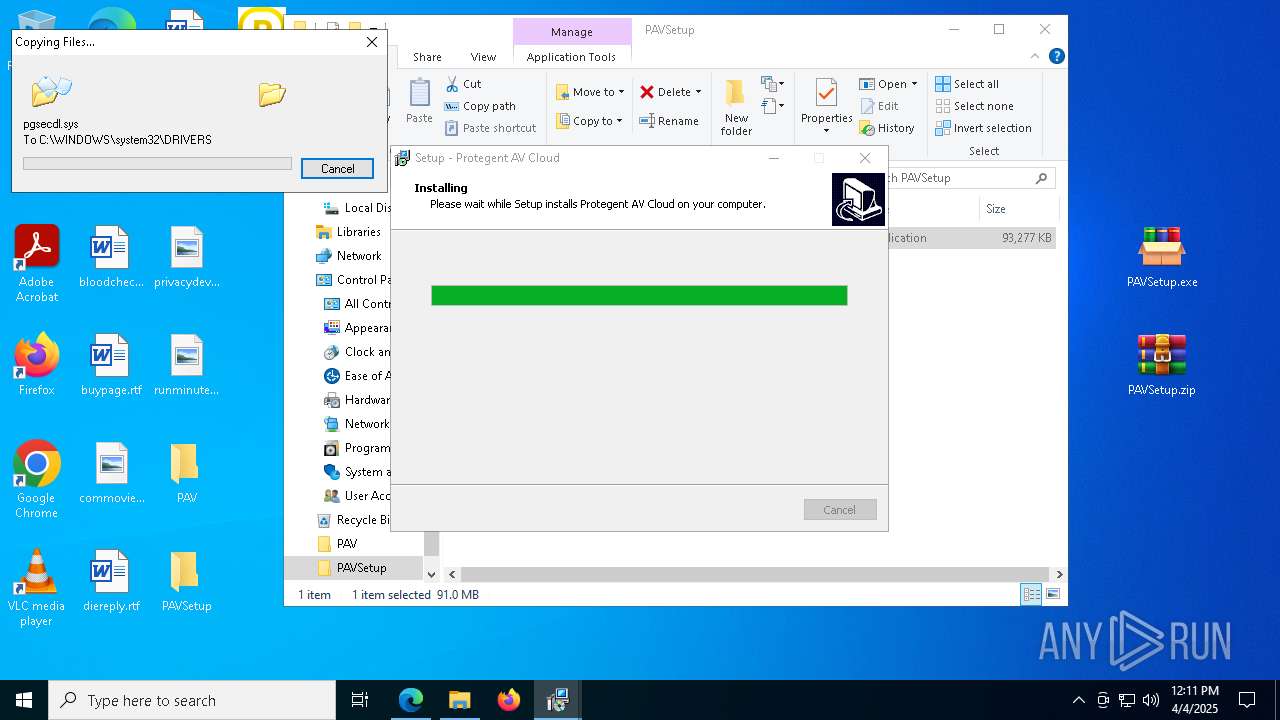The width and height of the screenshot is (1280, 720).
Task: Open Adobe Acrobat desktop shortcut
Action: point(37,264)
